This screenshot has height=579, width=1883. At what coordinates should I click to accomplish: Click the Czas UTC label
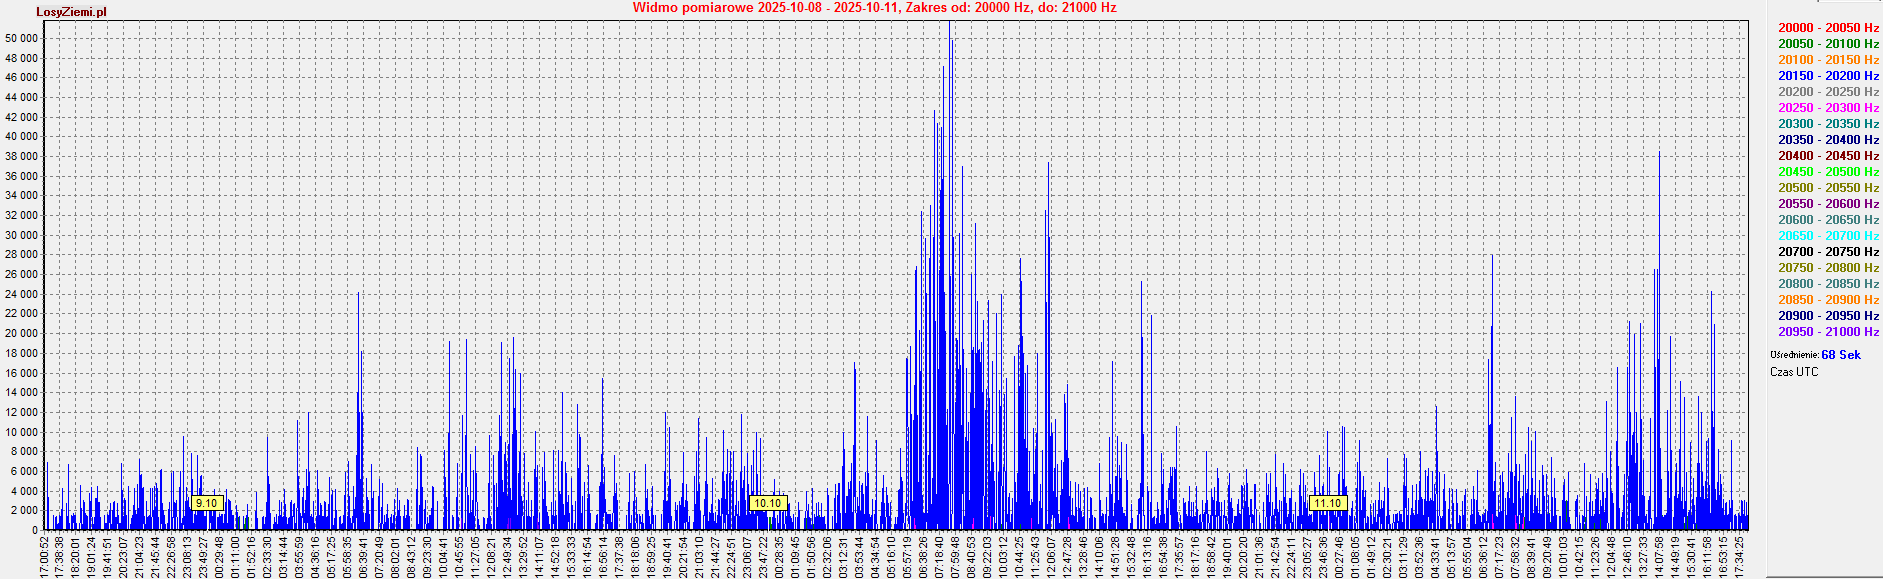click(x=1794, y=372)
